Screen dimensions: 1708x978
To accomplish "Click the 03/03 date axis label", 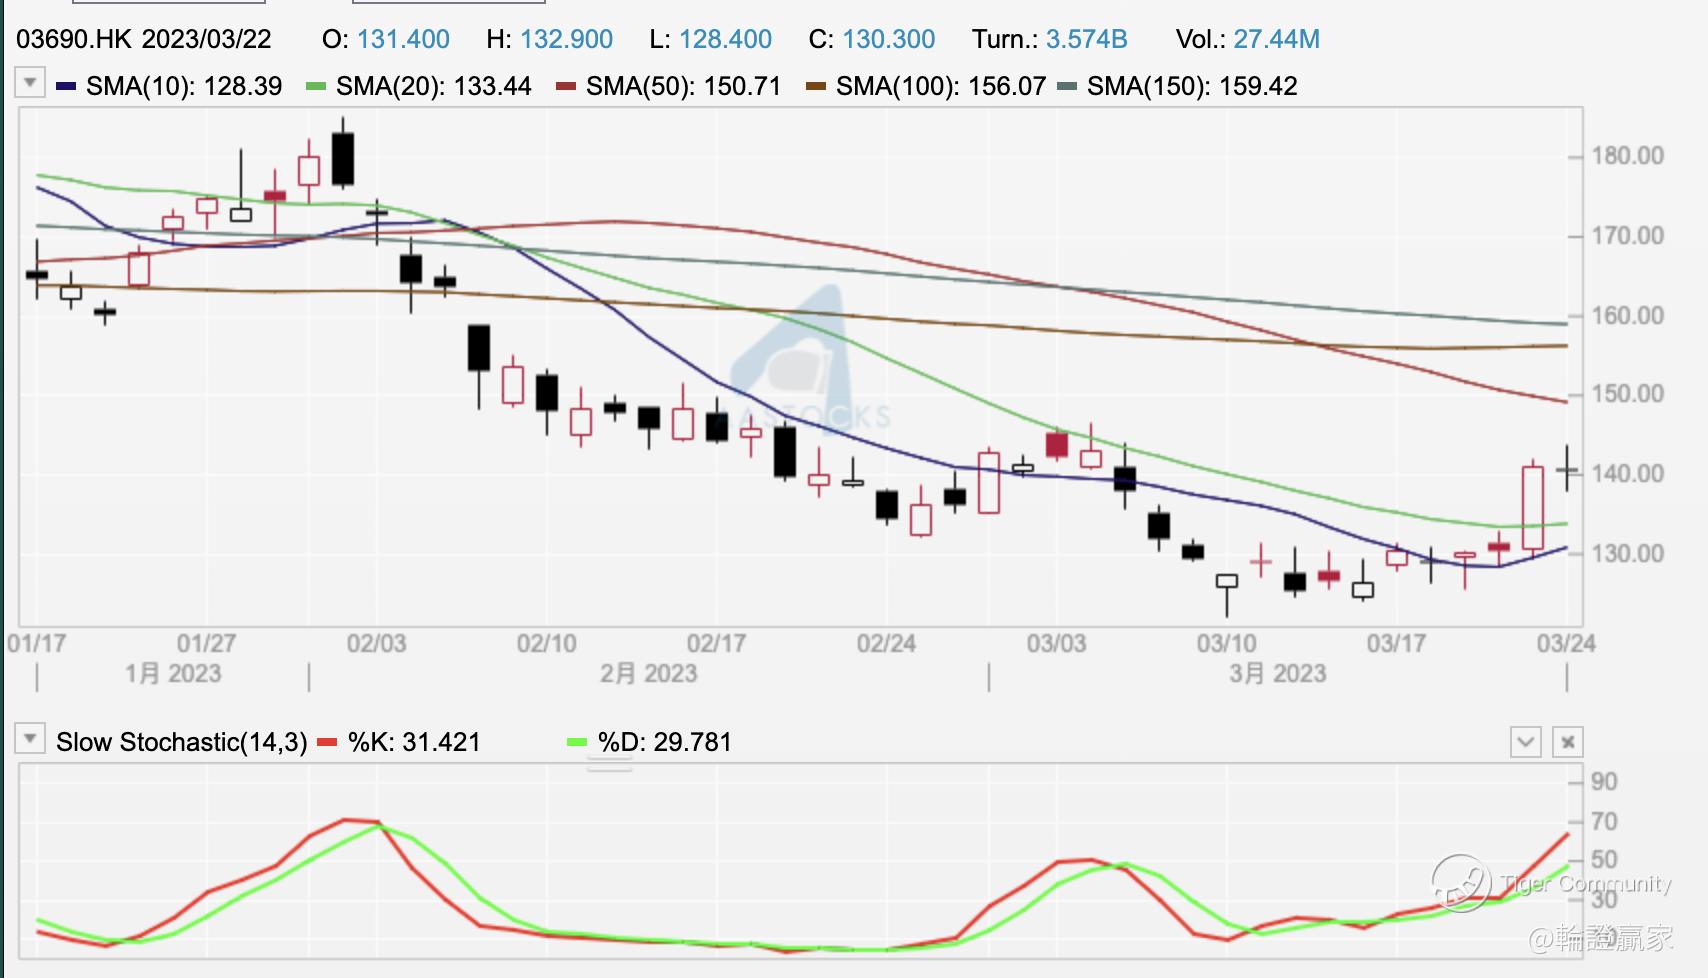I will point(1057,643).
